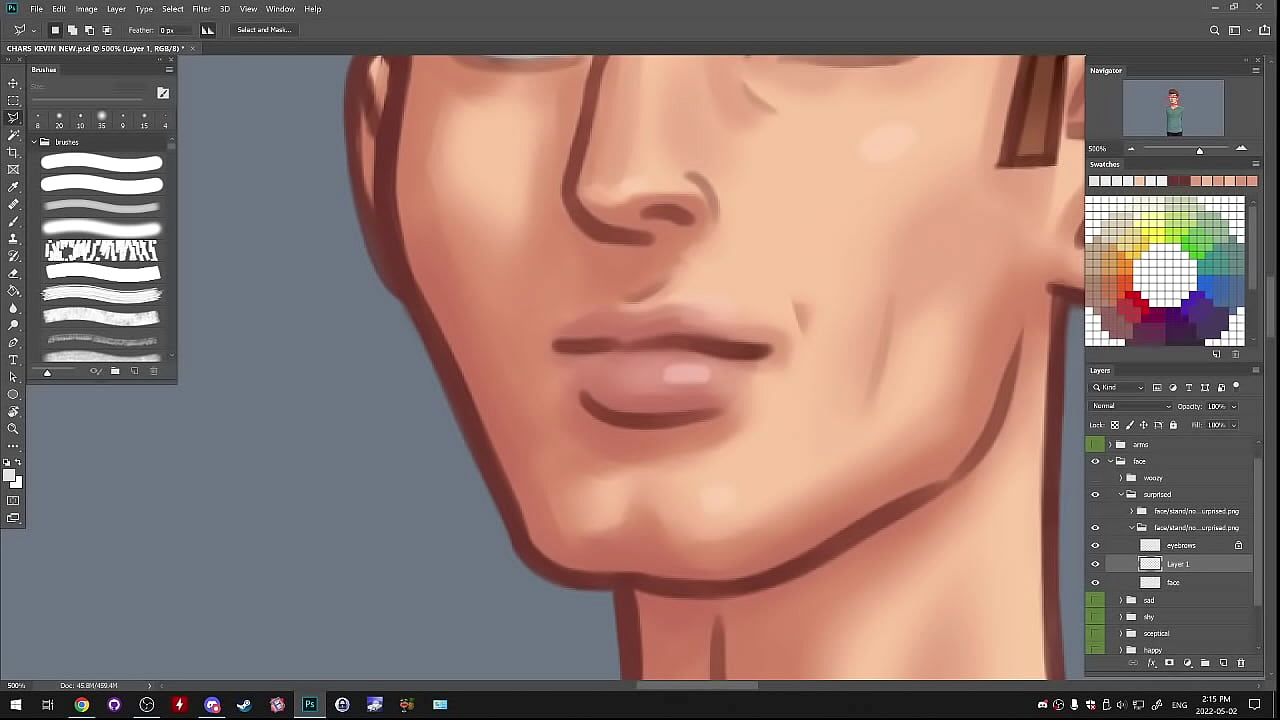The image size is (1280, 720).
Task: Open the Window menu
Action: [x=280, y=9]
